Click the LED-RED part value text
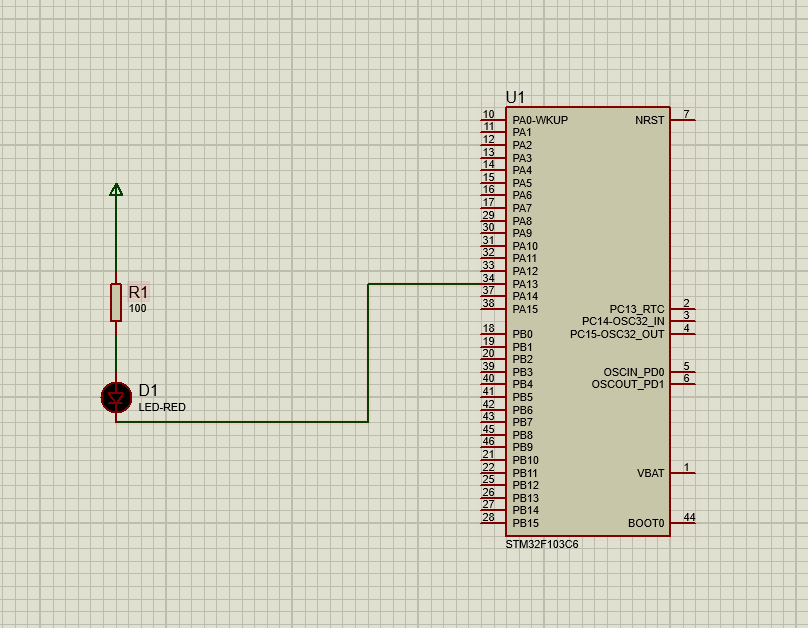This screenshot has width=808, height=628. pyautogui.click(x=162, y=407)
